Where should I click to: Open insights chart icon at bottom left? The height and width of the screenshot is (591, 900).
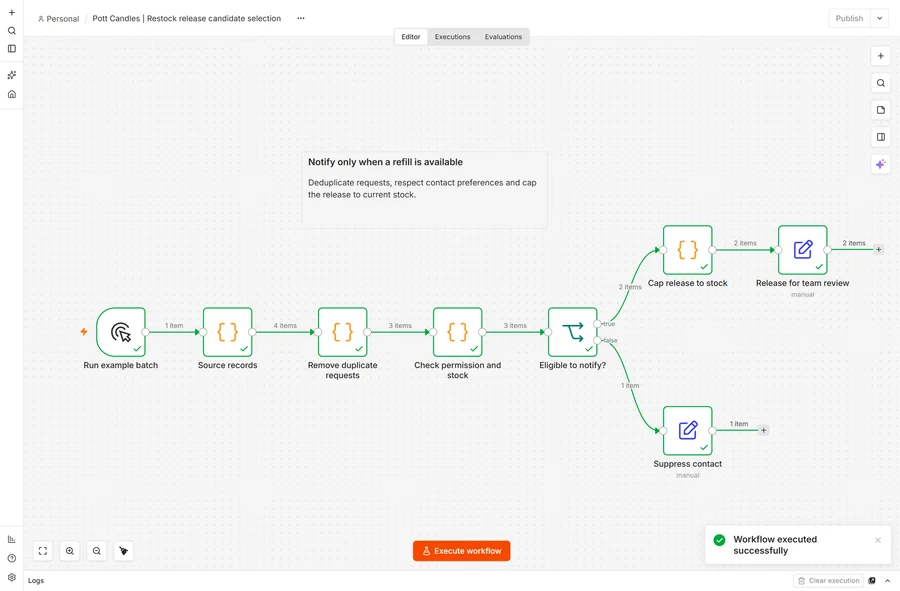[x=11, y=539]
